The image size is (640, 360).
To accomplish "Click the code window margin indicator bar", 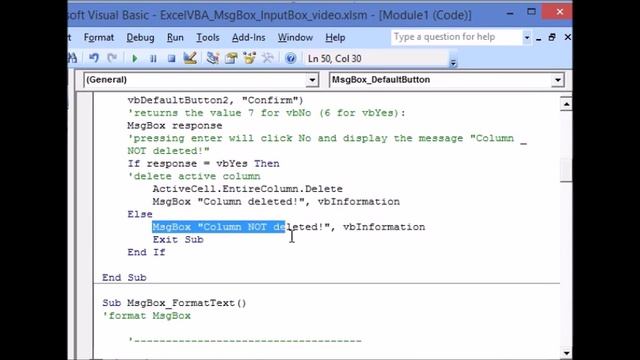I will tap(84, 225).
